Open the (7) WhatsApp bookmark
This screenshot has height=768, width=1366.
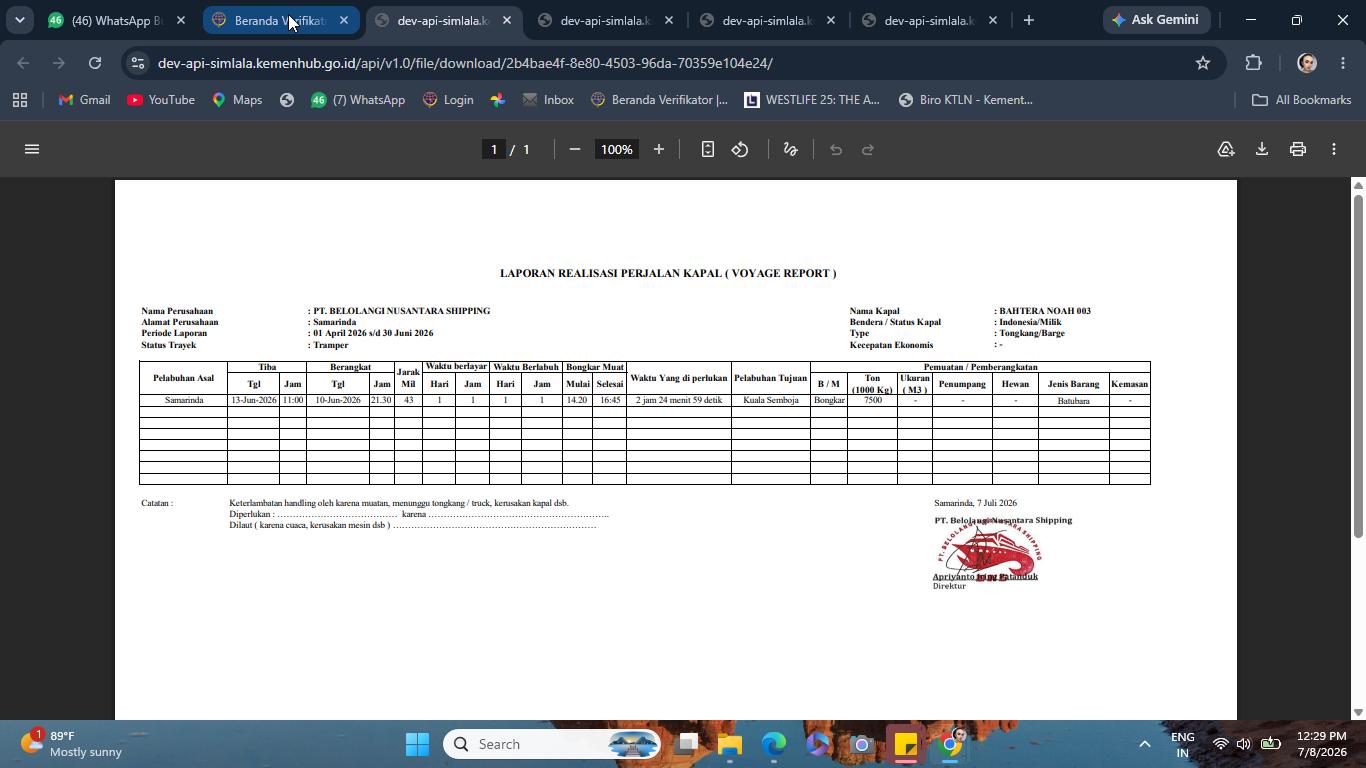click(358, 100)
